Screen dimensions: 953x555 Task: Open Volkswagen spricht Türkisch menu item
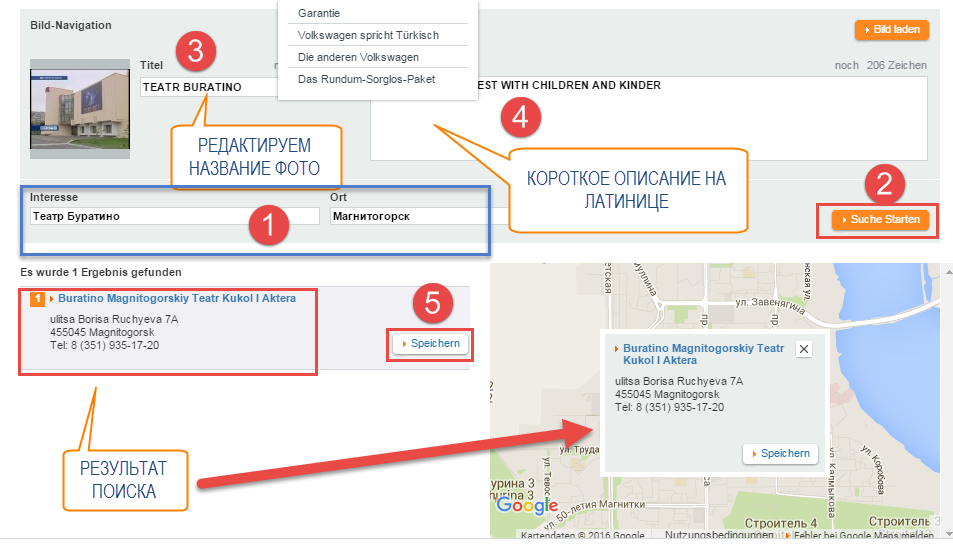(368, 35)
